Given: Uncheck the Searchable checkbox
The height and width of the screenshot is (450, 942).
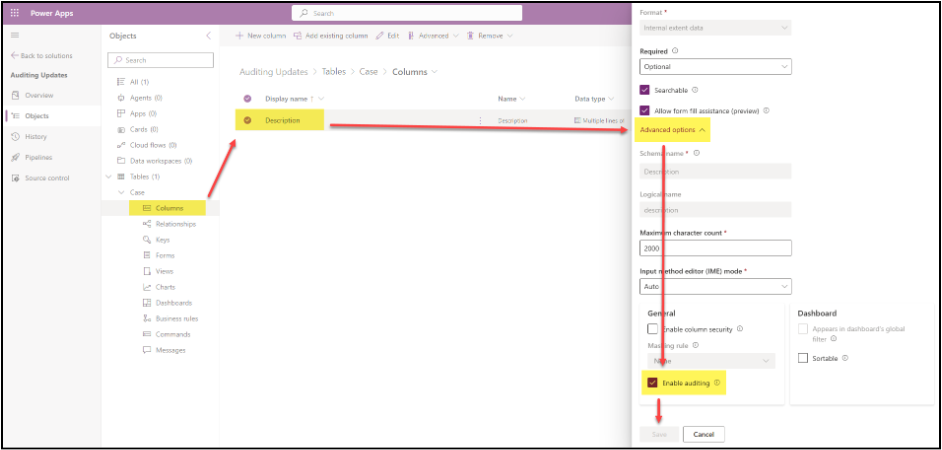Looking at the screenshot, I should coord(645,90).
